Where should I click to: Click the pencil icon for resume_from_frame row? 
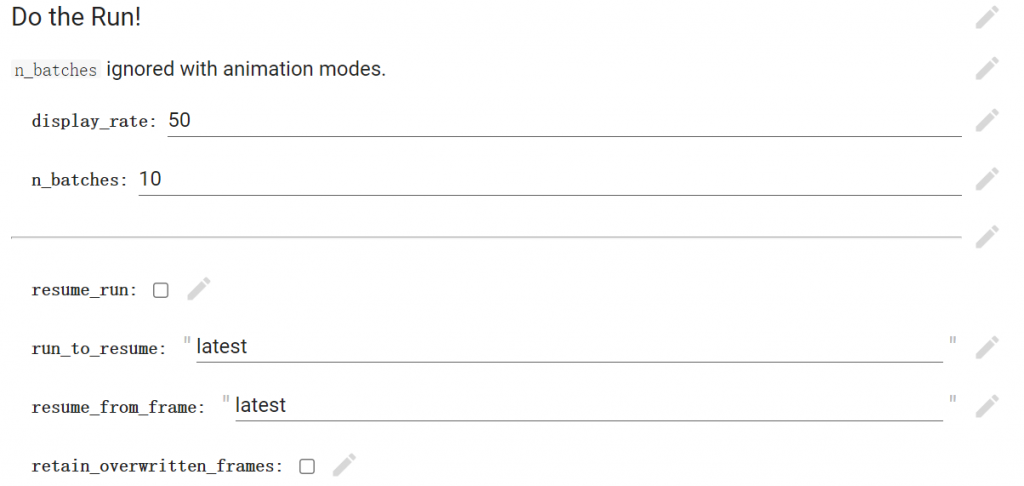point(987,406)
